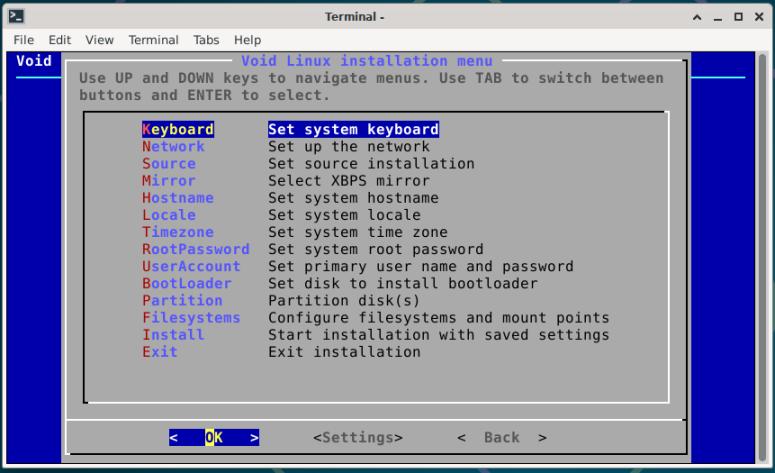
Task: Click 'Start installation with saved settings' text
Action: point(439,335)
